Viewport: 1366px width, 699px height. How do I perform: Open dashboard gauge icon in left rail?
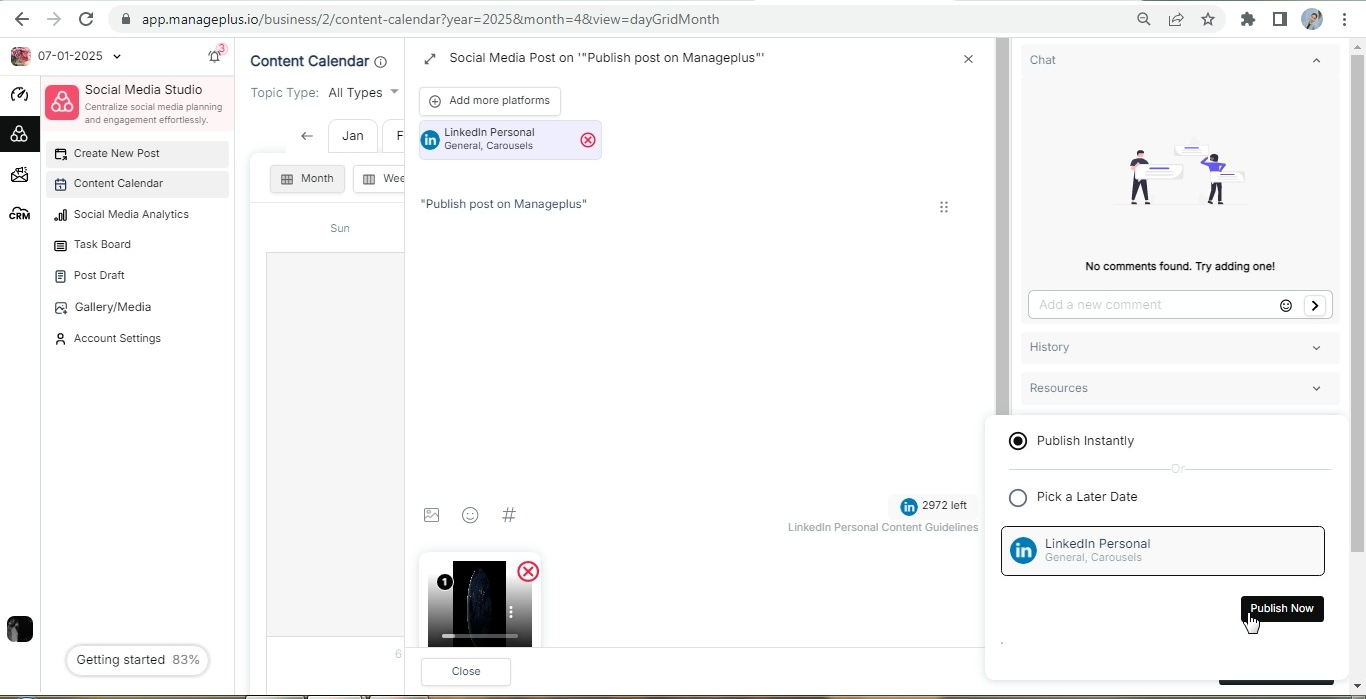point(19,95)
